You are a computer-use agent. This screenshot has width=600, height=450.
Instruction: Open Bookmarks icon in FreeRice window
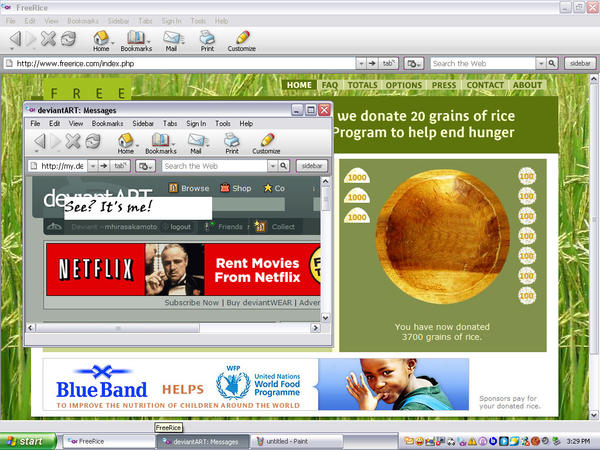[135, 38]
